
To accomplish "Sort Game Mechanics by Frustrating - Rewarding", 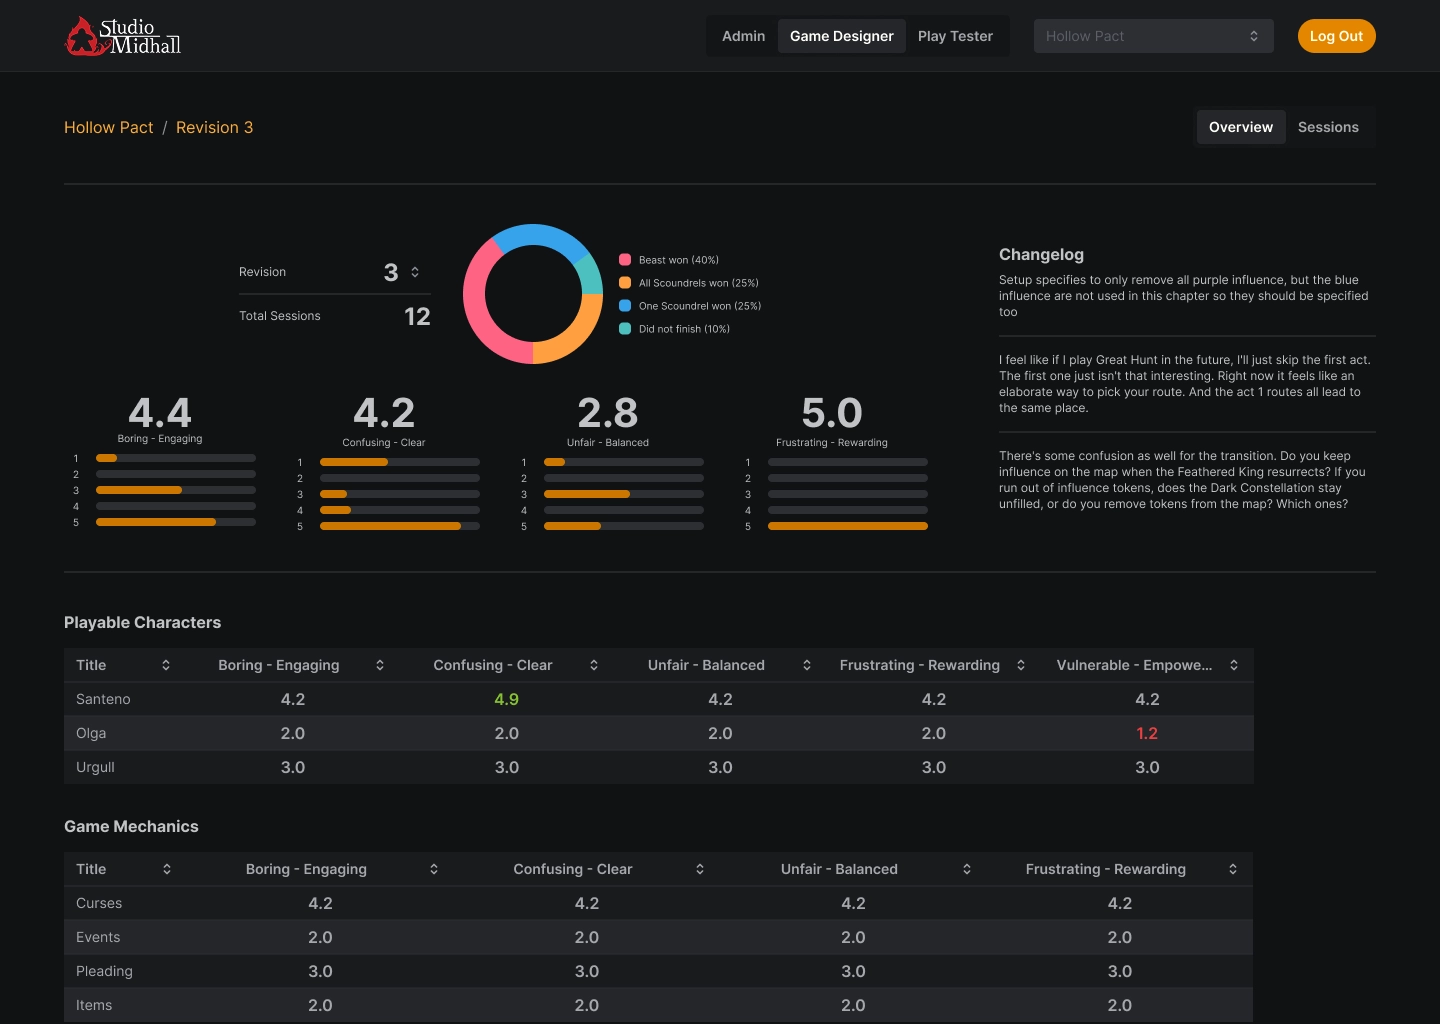I will [1233, 869].
